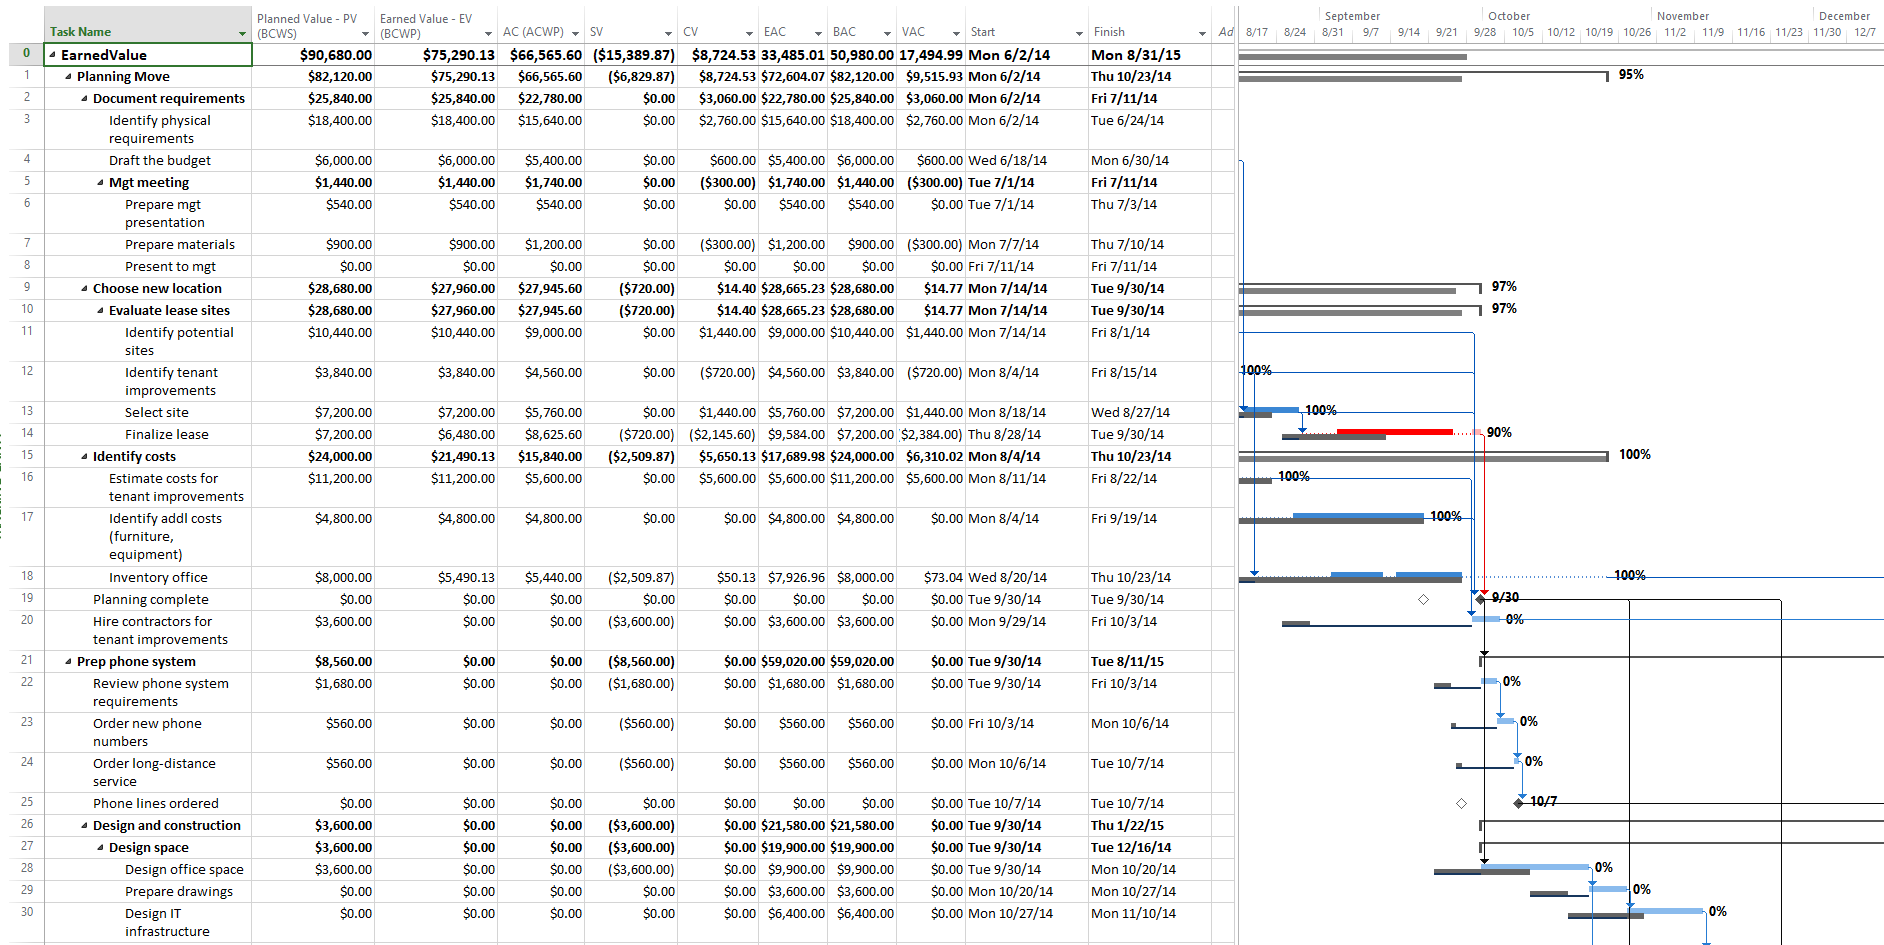Collapse the Mgt meeting summary task
1884x945 pixels.
(x=100, y=183)
